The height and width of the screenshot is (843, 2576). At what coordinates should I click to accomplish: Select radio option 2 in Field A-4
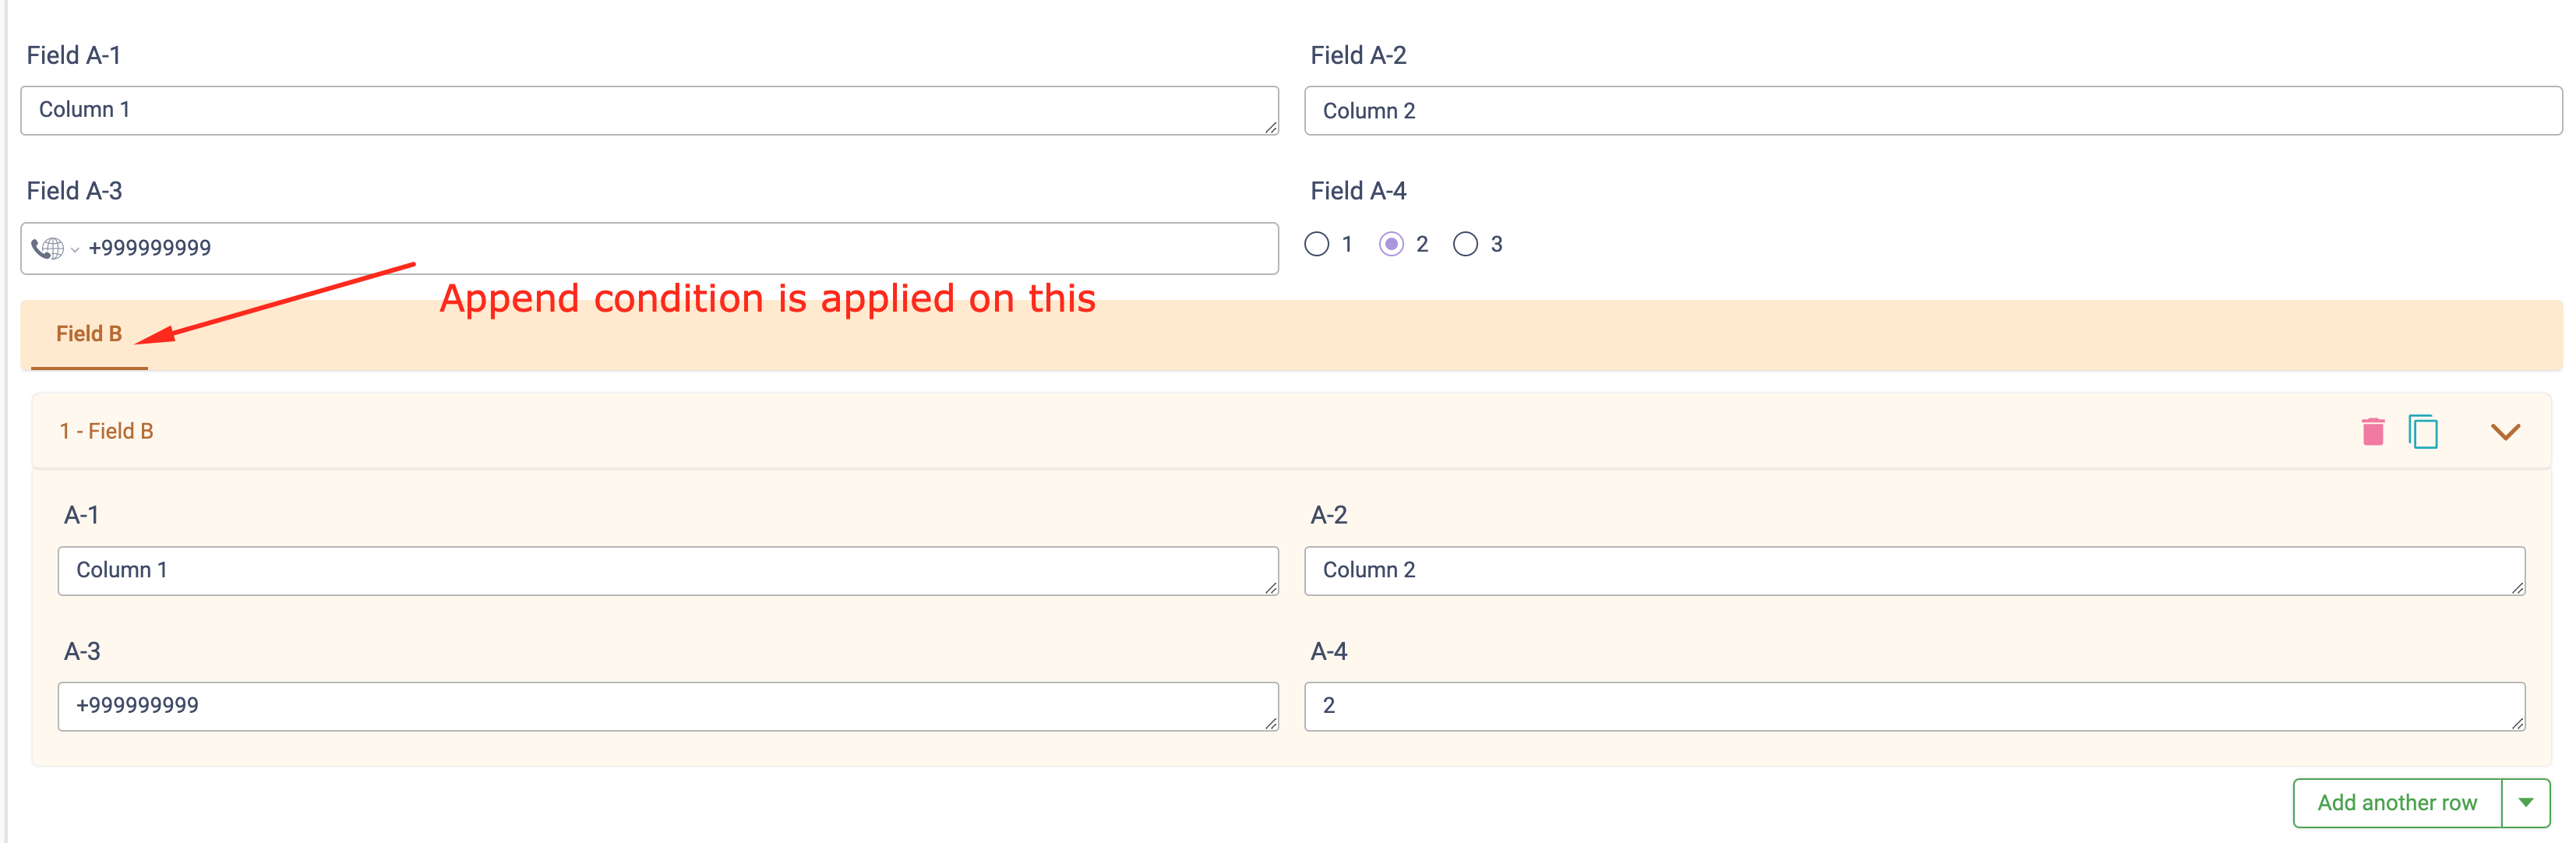[1391, 244]
